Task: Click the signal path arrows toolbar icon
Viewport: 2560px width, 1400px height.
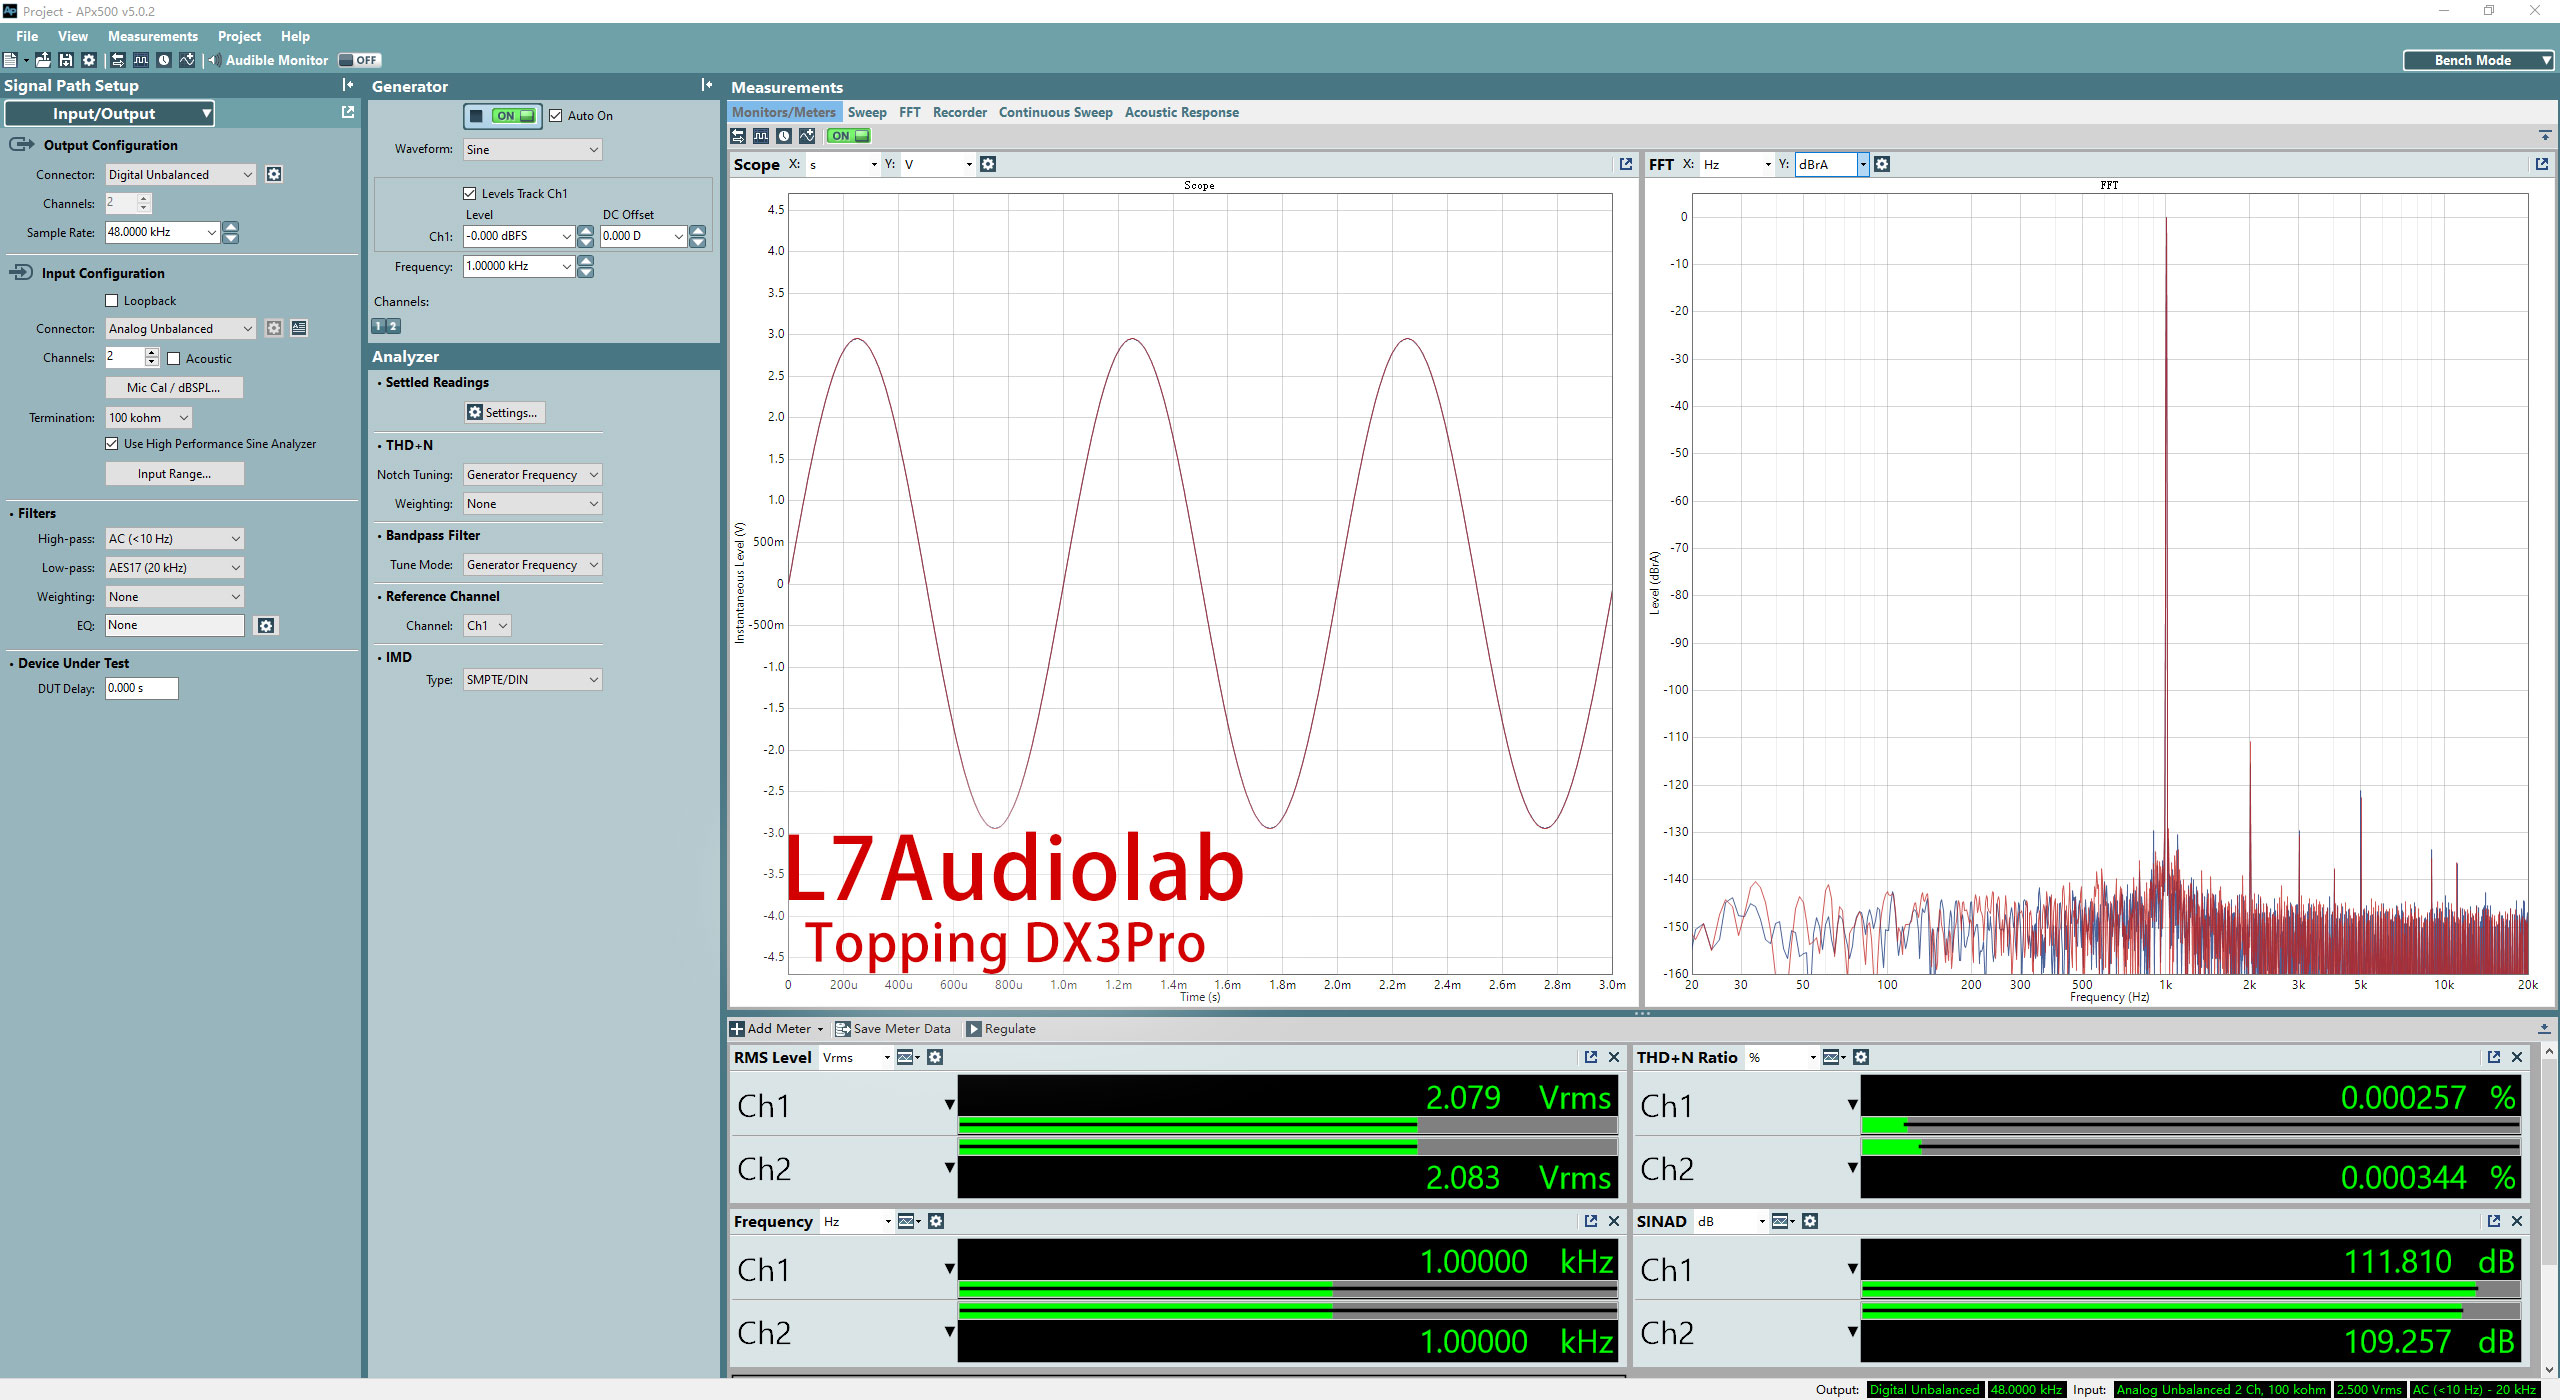Action: pyautogui.click(x=117, y=60)
